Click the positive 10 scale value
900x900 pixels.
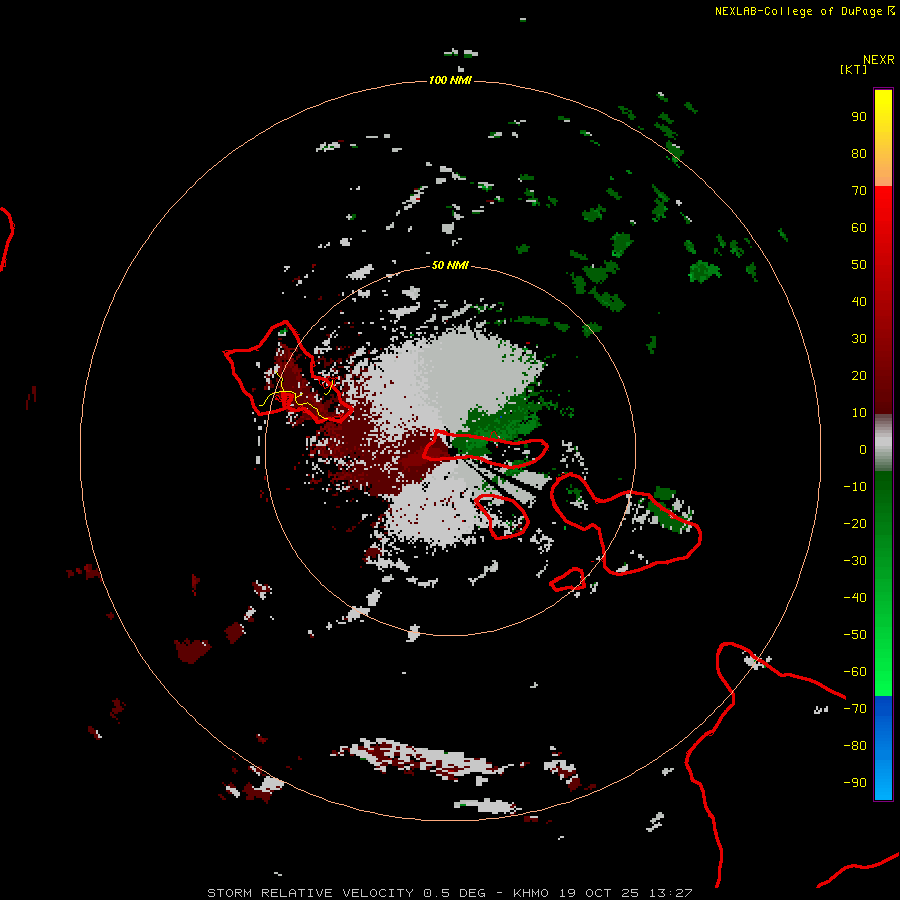[x=859, y=413]
